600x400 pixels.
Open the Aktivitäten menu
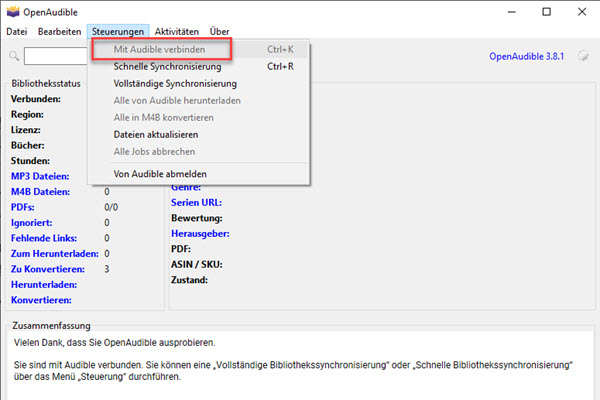[x=177, y=32]
